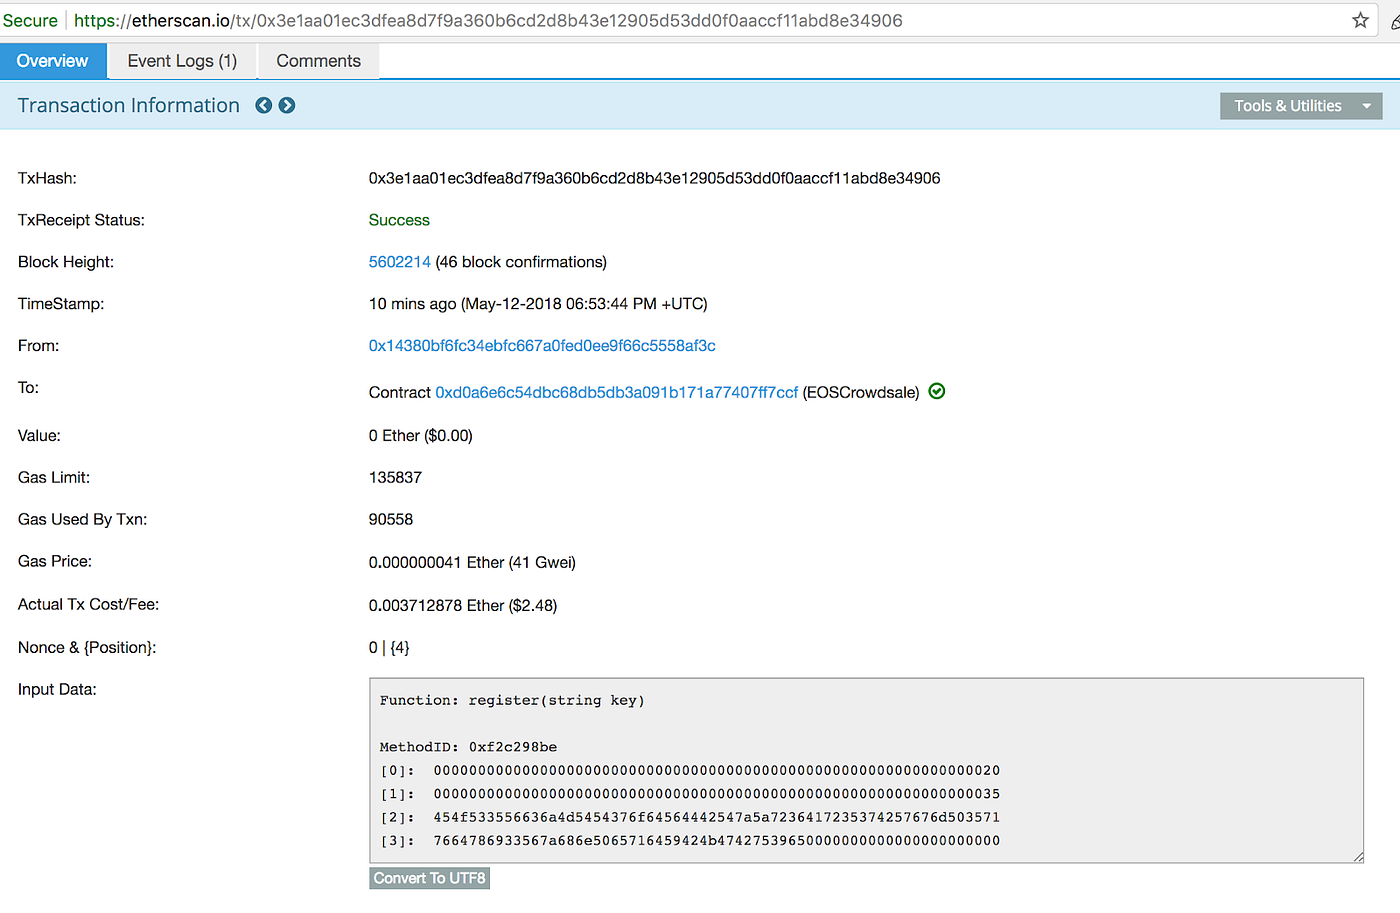The height and width of the screenshot is (913, 1400).
Task: Click the Block Height label
Action: point(66,262)
